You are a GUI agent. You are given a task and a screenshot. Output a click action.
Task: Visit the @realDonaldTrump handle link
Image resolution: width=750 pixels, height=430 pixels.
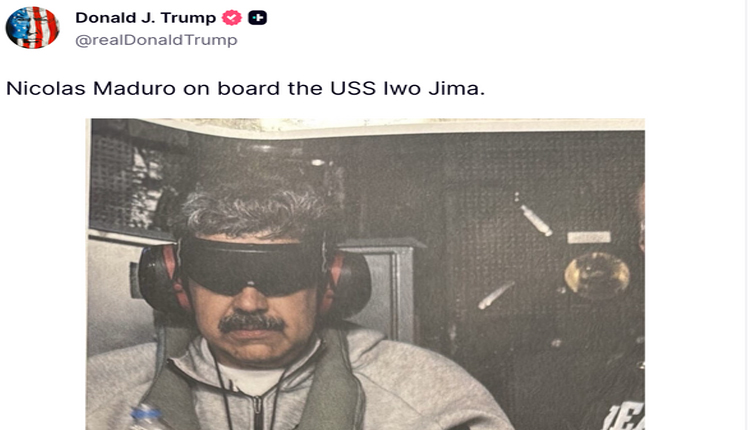[156, 40]
